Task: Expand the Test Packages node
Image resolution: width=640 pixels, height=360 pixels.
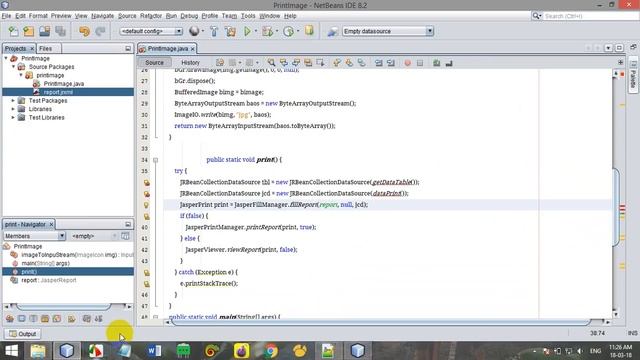Action: pos(13,100)
